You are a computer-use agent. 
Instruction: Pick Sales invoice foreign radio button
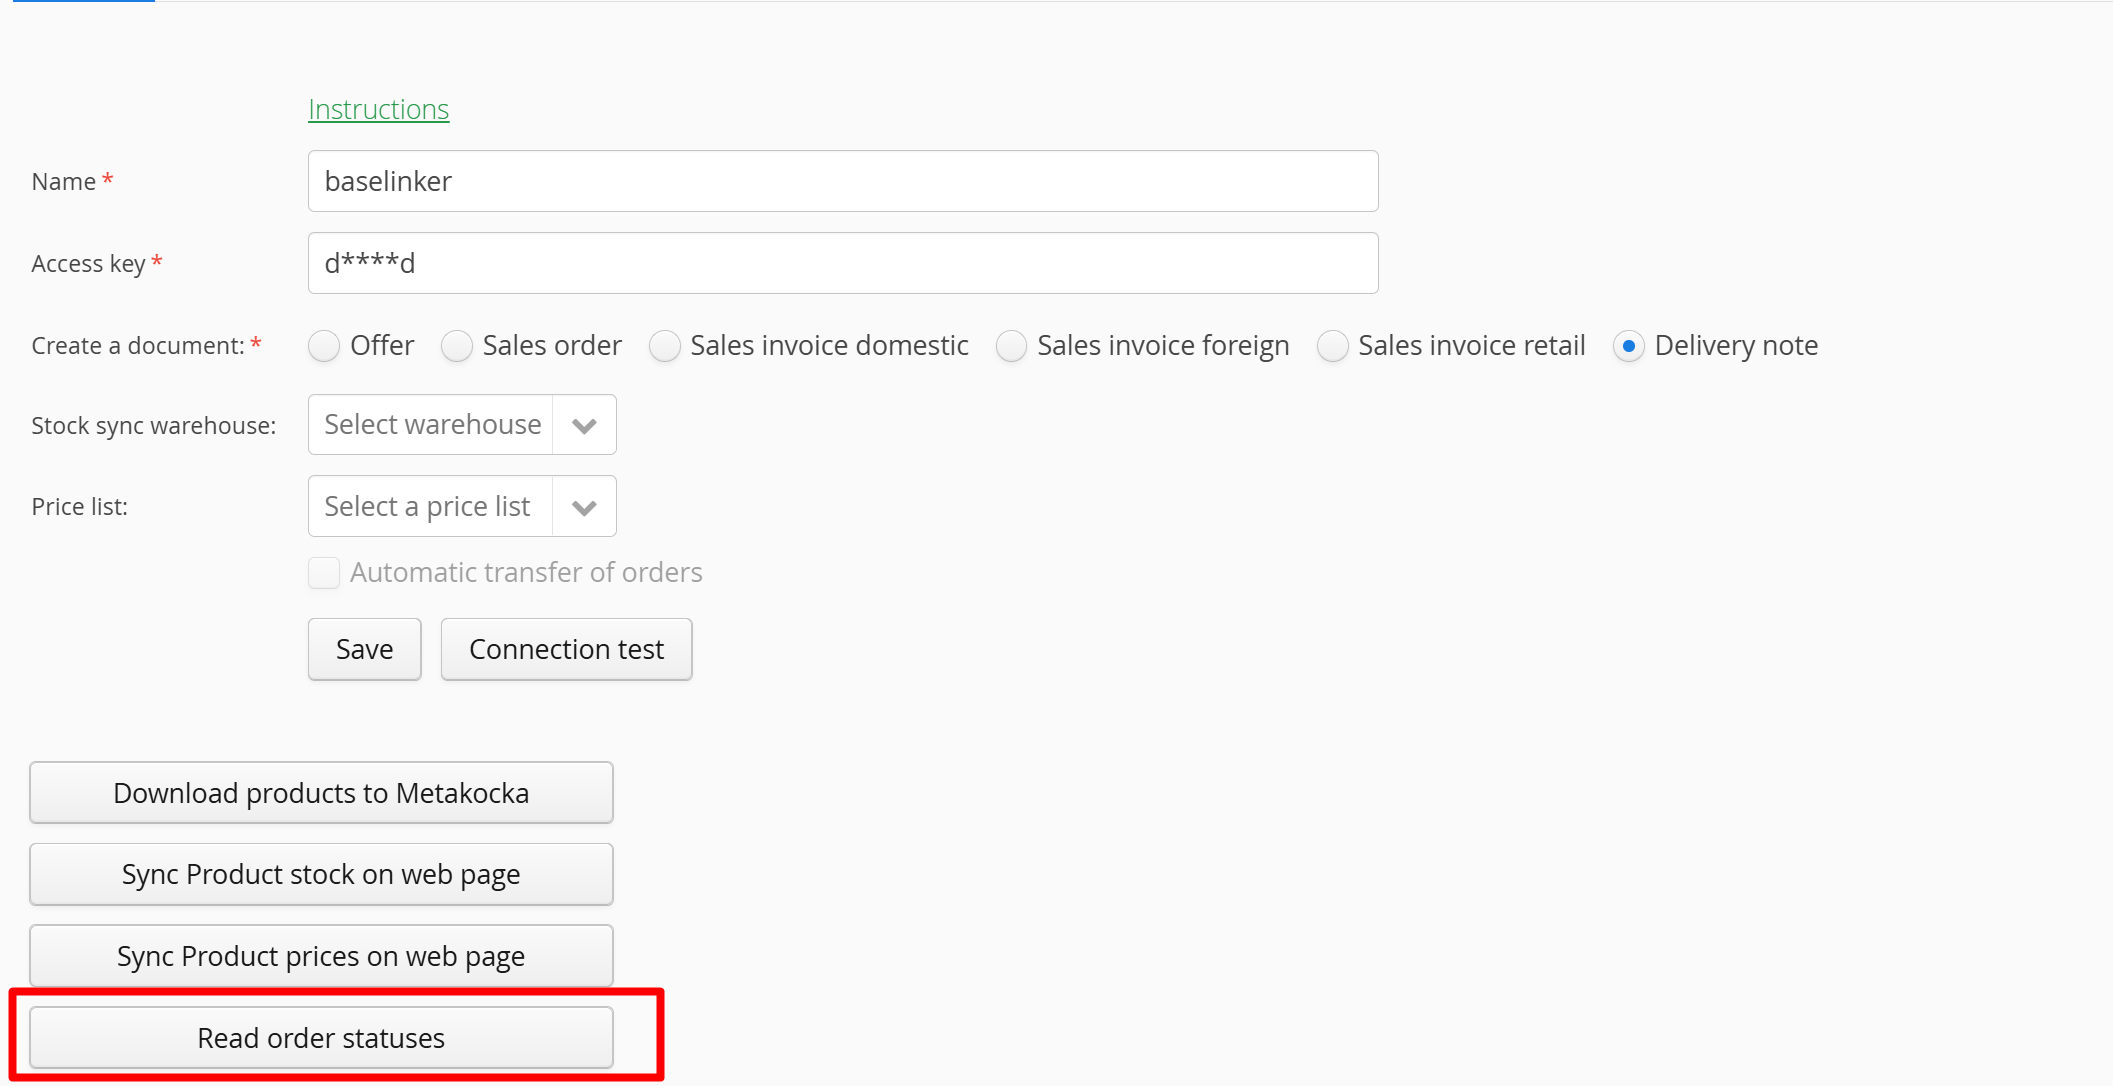click(1011, 346)
